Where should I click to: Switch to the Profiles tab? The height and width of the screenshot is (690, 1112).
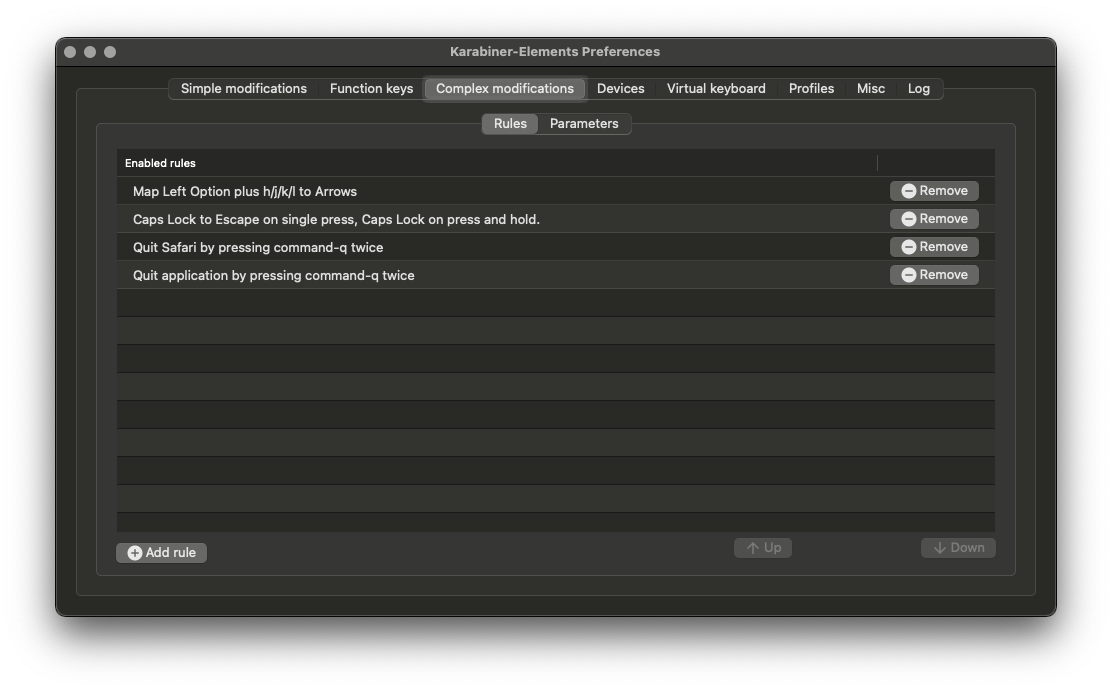point(811,89)
